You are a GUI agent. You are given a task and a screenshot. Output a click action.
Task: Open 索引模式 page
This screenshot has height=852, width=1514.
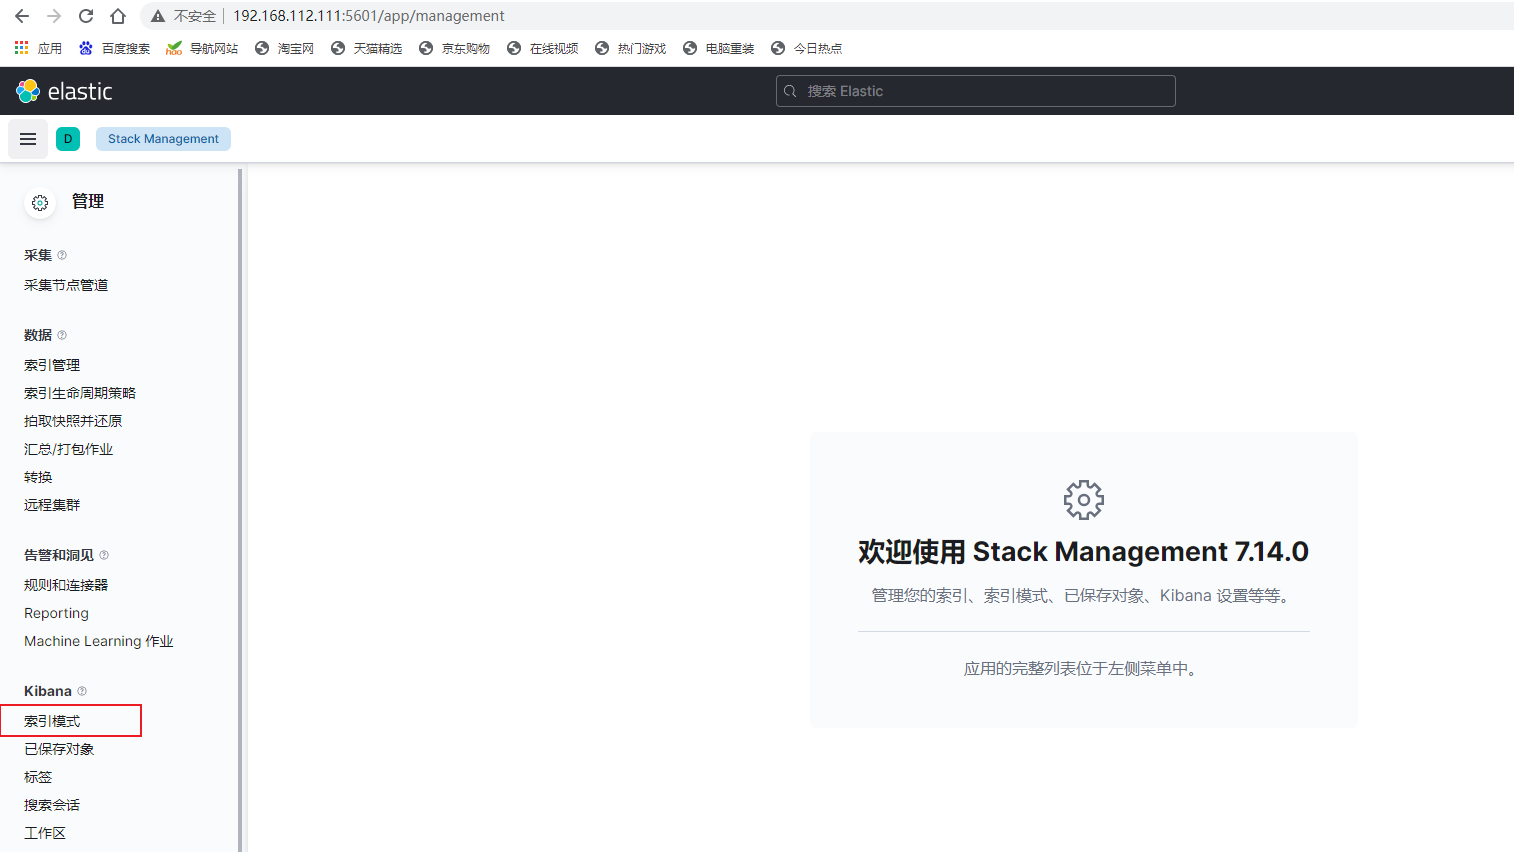[52, 721]
